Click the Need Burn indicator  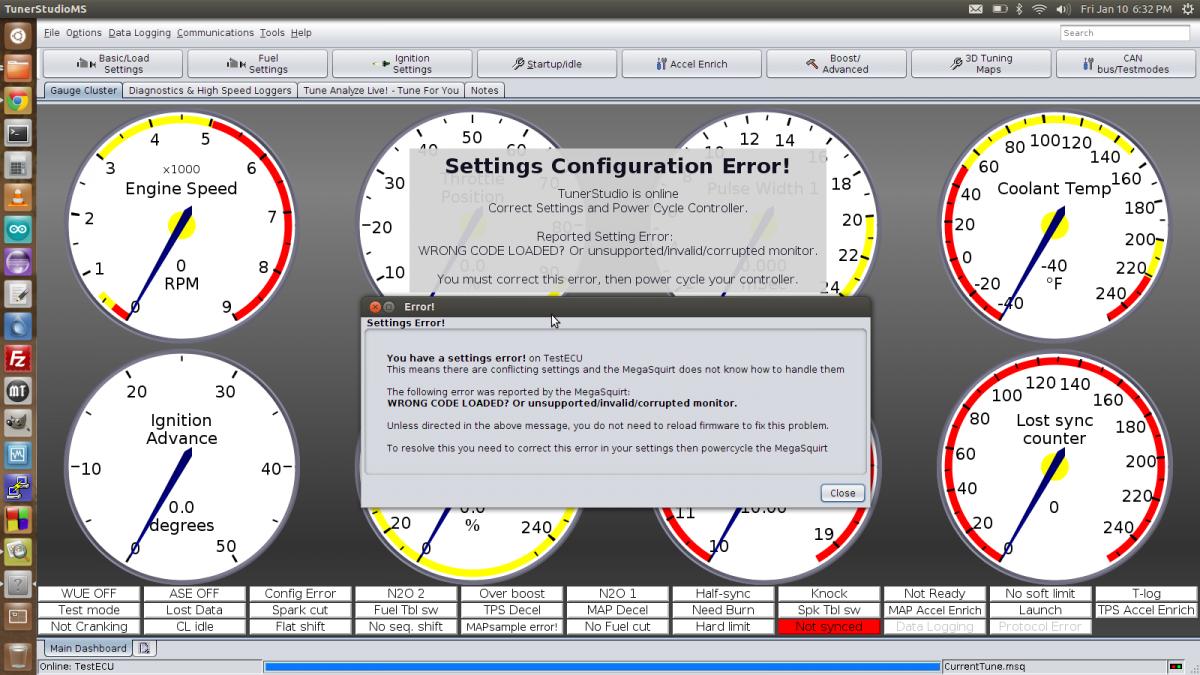[722, 610]
